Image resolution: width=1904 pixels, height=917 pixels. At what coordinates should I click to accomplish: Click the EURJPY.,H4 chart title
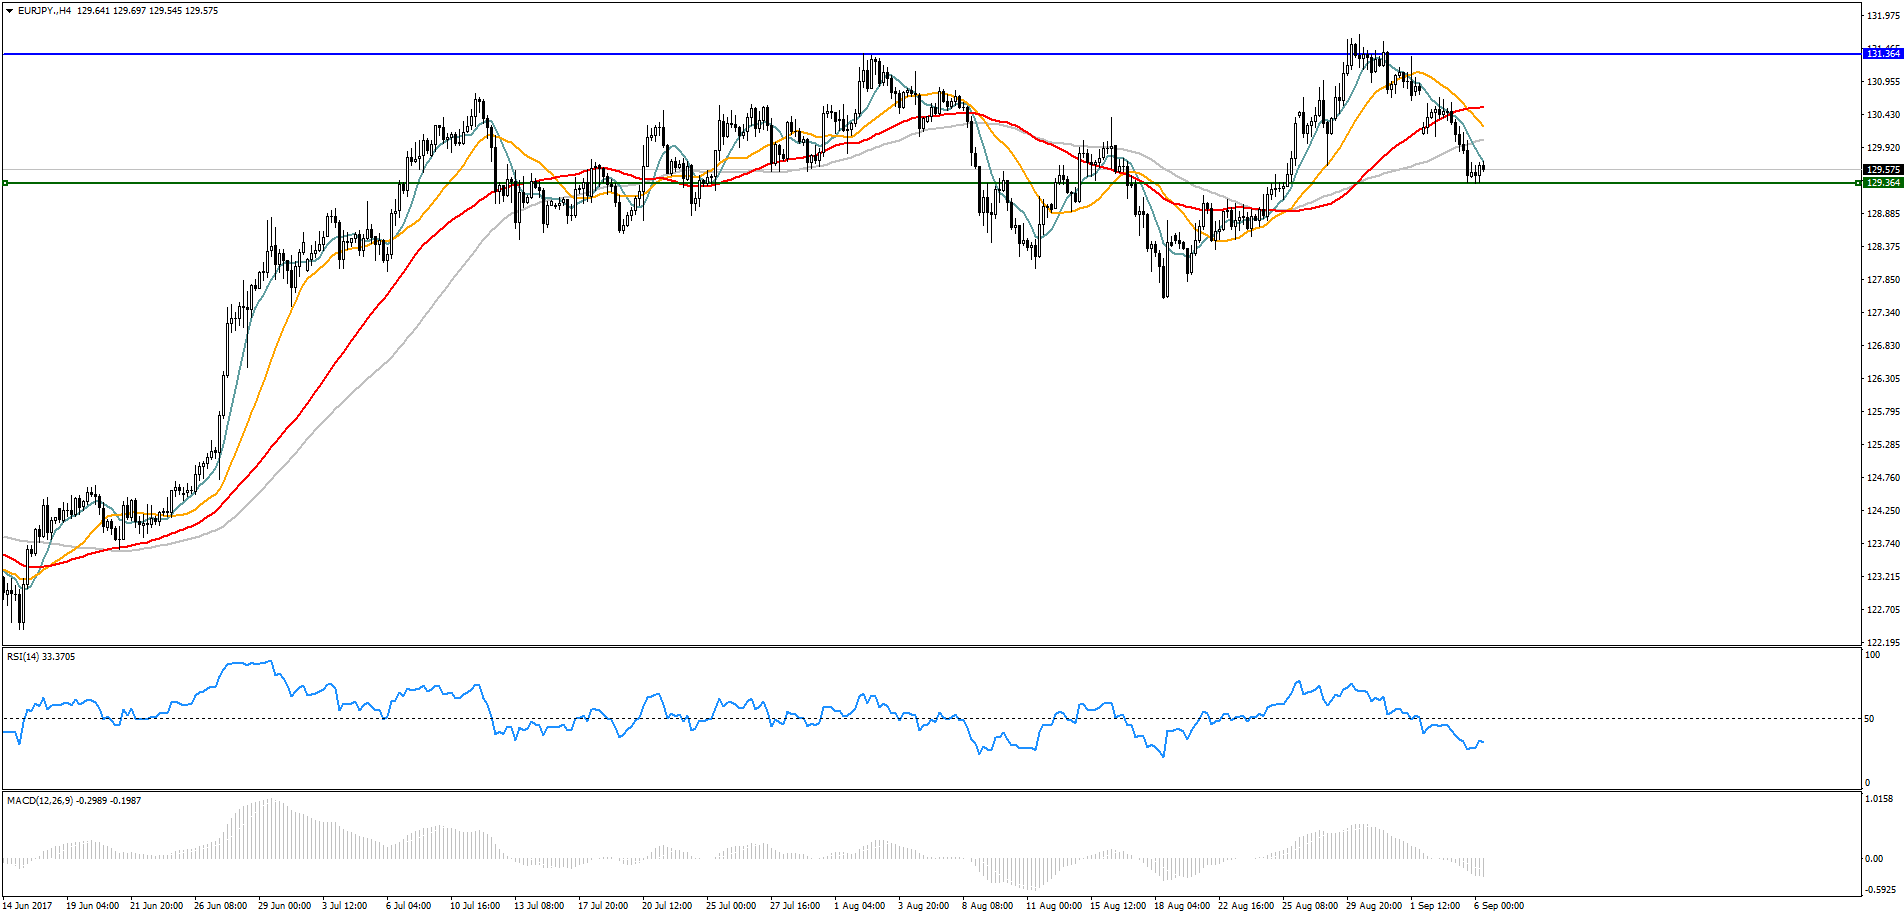coord(45,11)
